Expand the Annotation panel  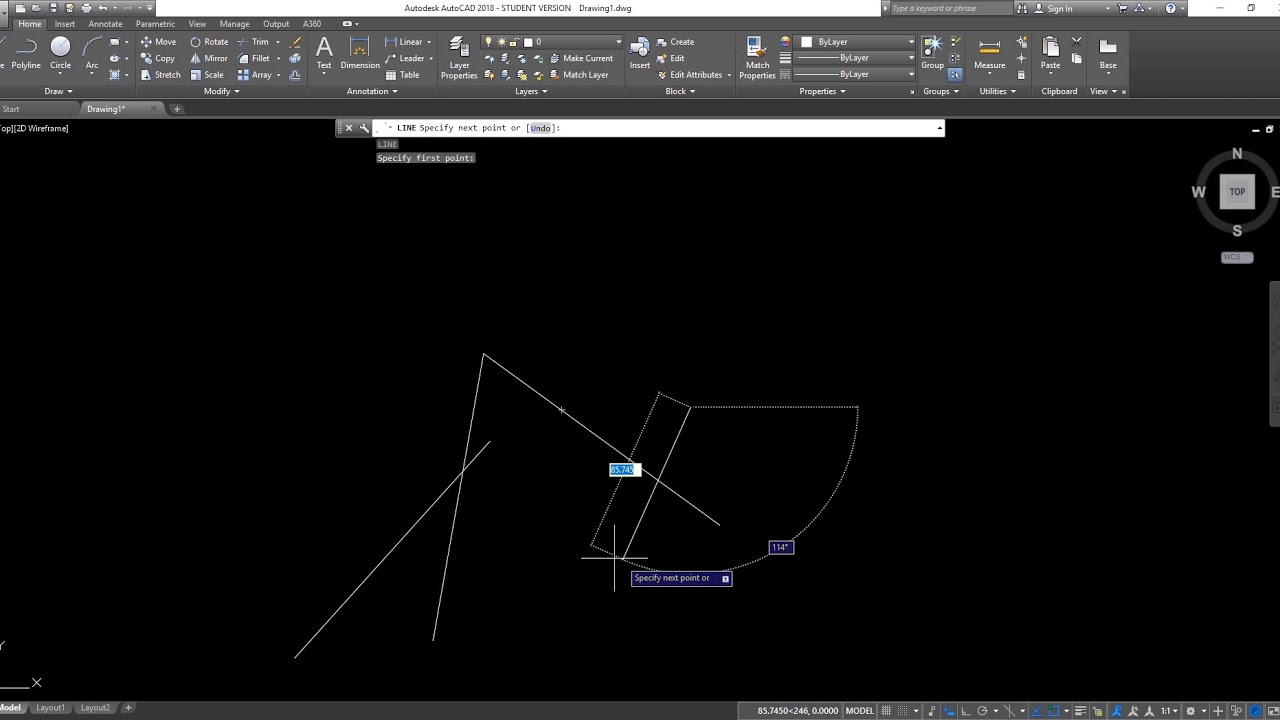click(x=372, y=91)
